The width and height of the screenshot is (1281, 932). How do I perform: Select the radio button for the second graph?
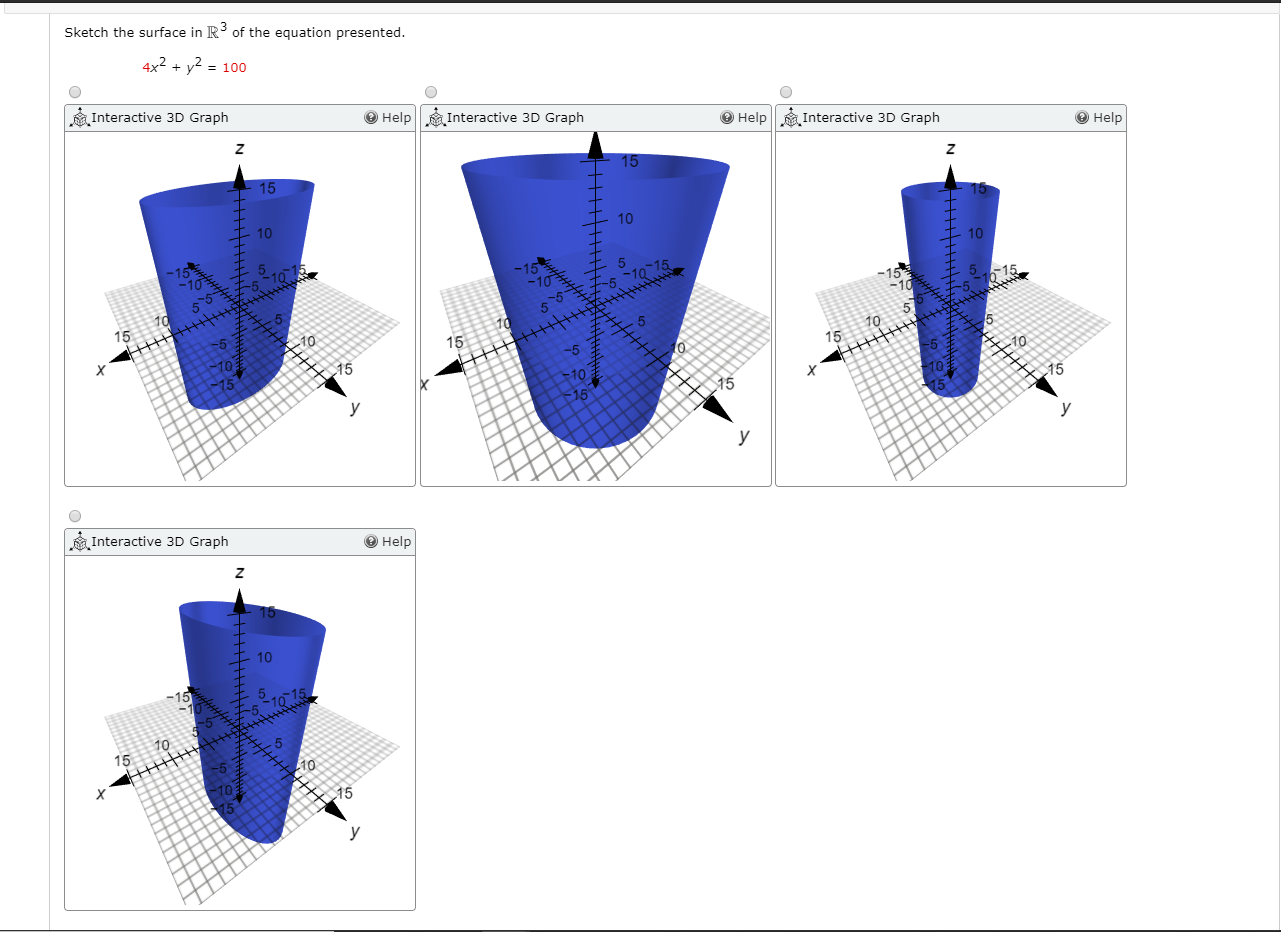[x=430, y=91]
